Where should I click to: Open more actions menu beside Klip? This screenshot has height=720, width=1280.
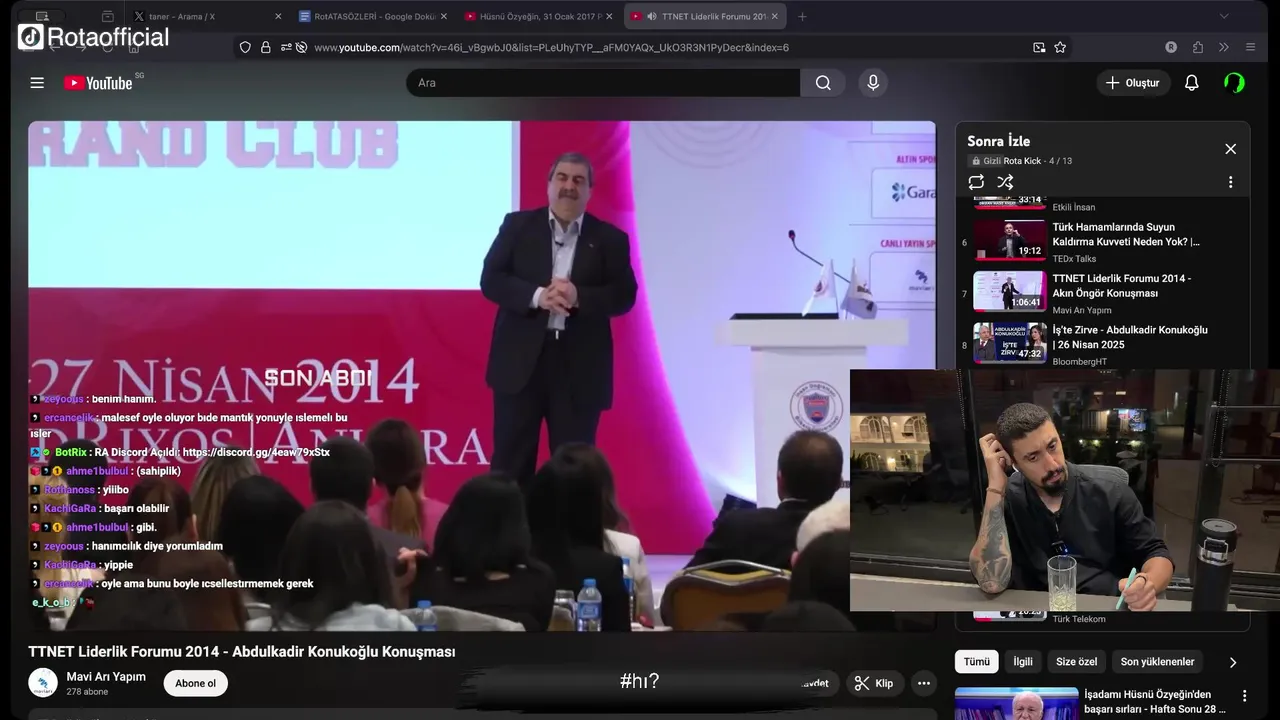pos(924,683)
